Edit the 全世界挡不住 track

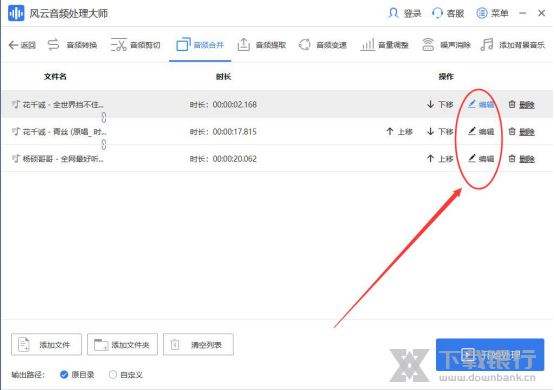(481, 105)
